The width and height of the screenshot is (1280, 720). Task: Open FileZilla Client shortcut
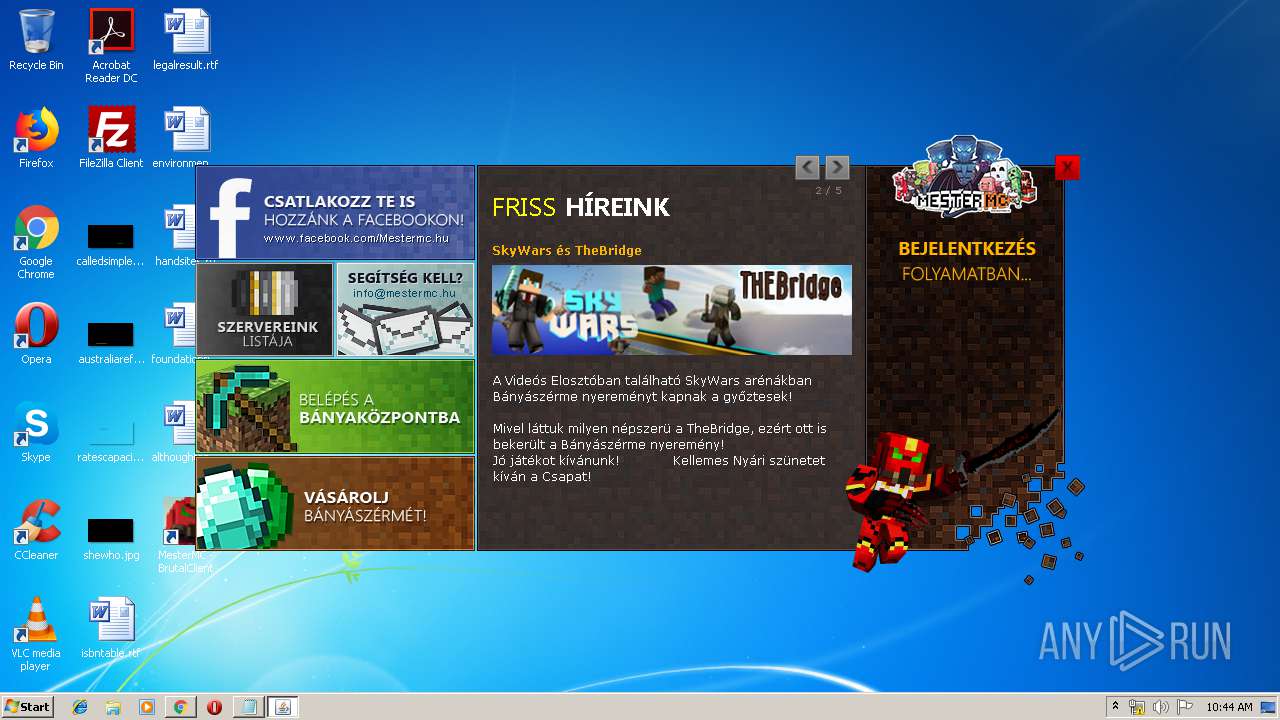(111, 138)
